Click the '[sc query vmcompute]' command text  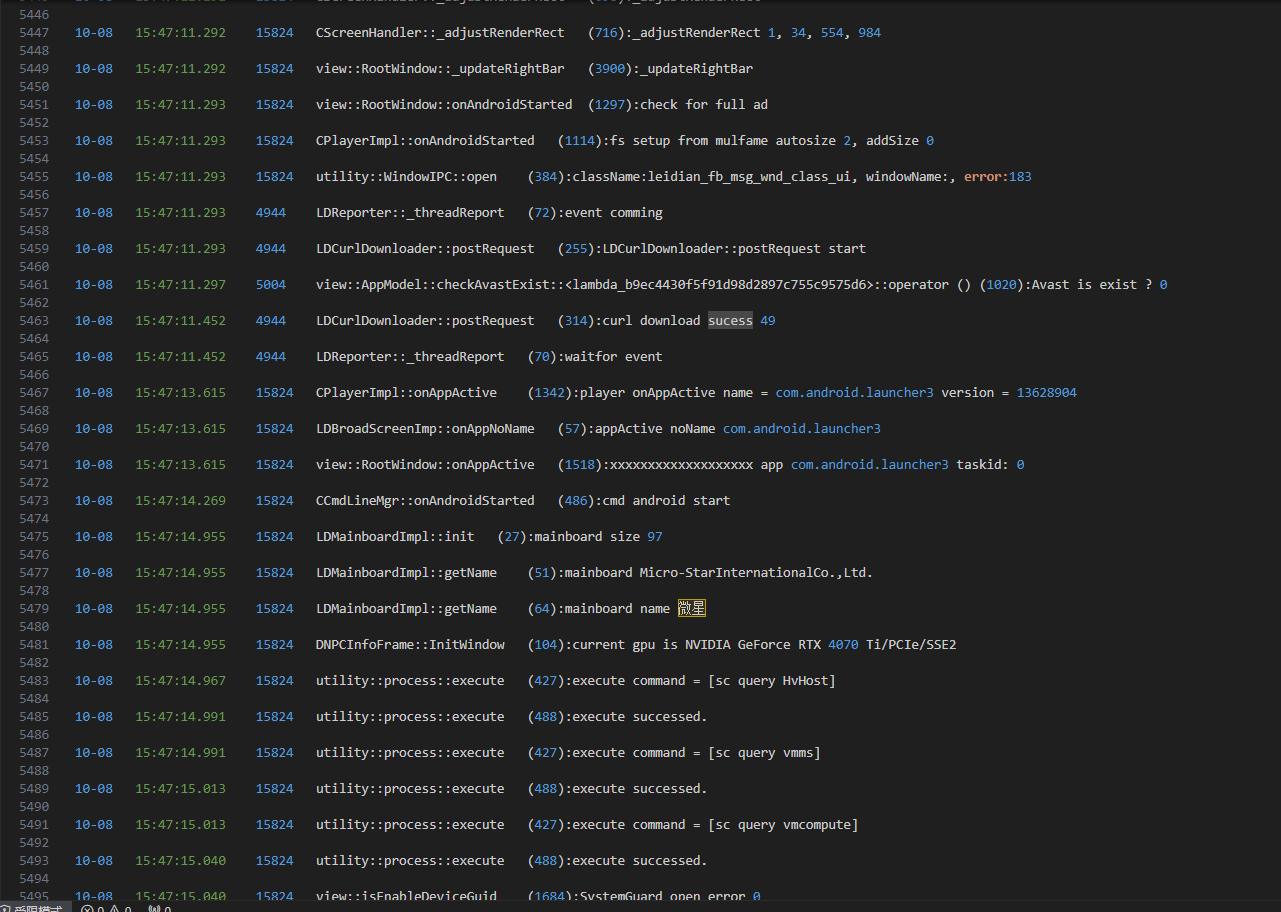point(783,825)
